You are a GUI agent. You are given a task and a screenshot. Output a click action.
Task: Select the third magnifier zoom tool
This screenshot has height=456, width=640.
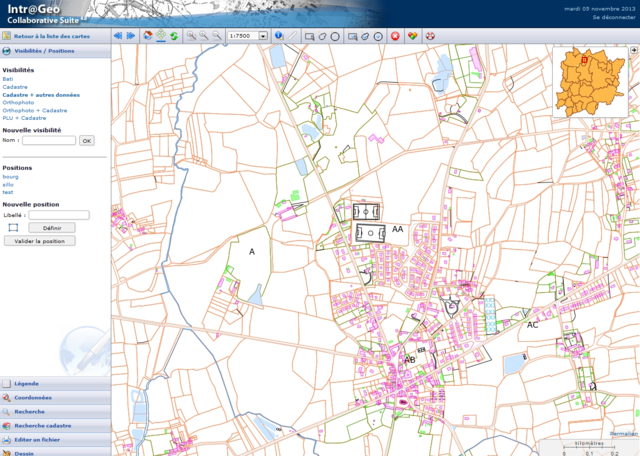point(217,36)
